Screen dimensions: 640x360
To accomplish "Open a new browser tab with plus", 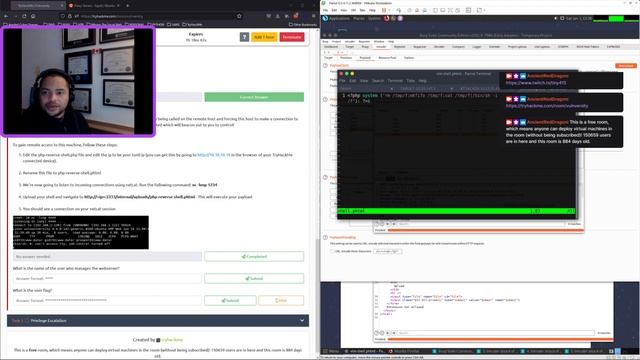I will click(127, 6).
